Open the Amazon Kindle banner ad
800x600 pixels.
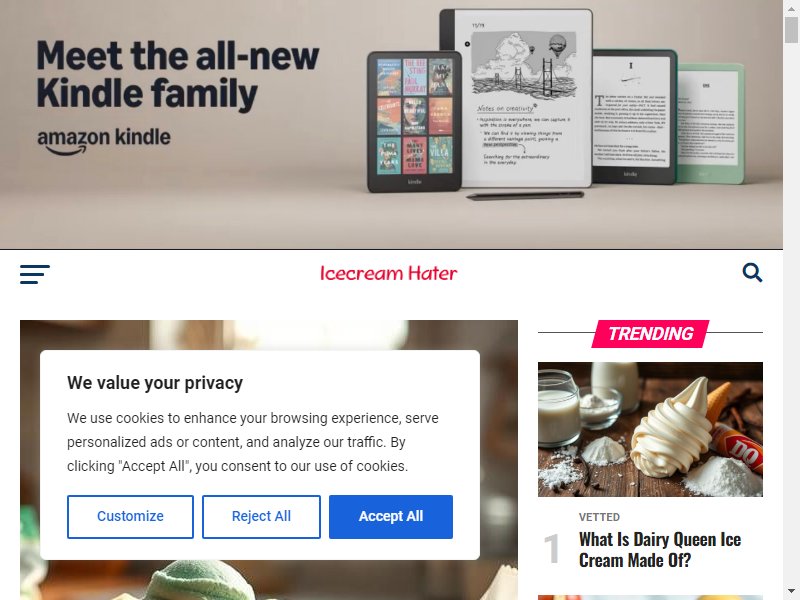click(391, 124)
